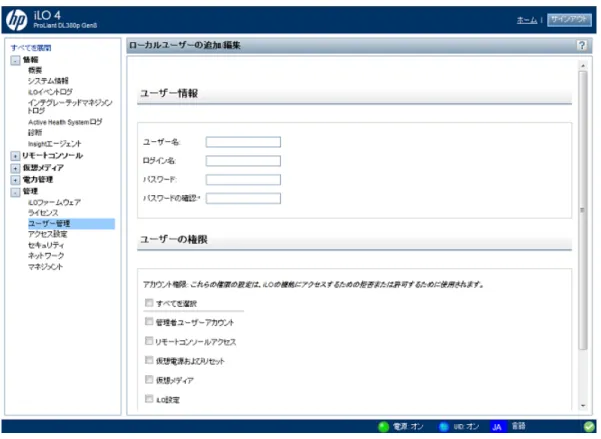Select ユーザー管理 in the sidebar
The height and width of the screenshot is (439, 601).
pos(71,224)
